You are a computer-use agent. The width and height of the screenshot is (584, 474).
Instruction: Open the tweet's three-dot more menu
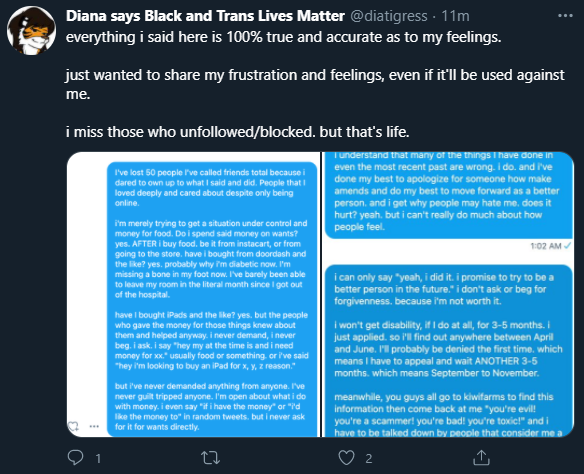(565, 16)
